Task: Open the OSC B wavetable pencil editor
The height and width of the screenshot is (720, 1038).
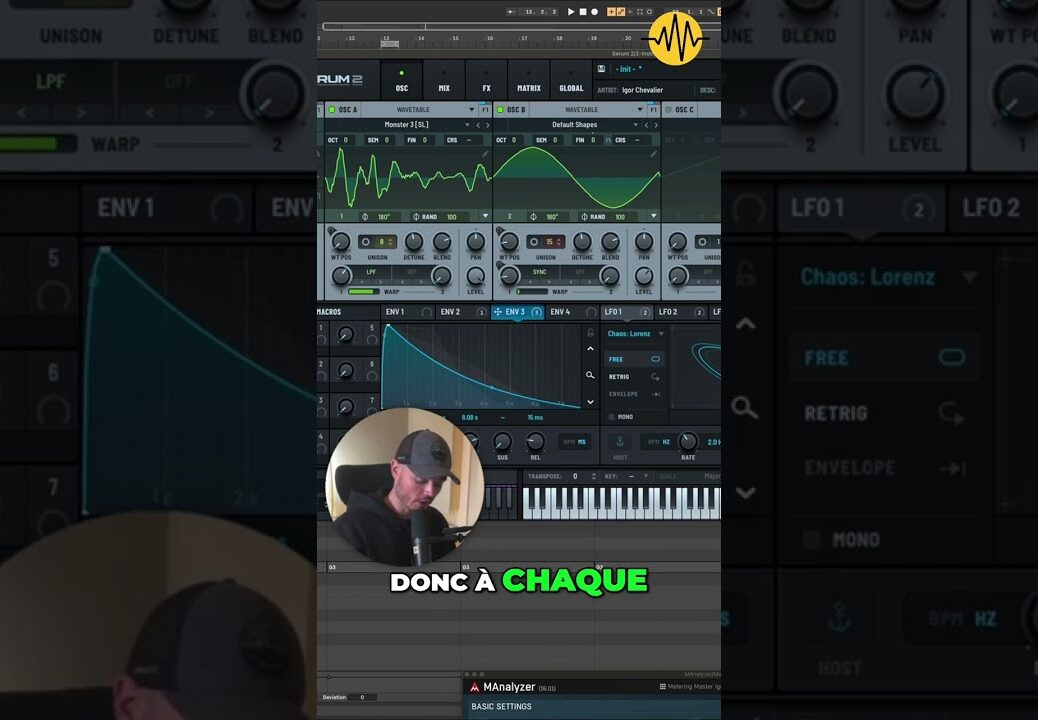Action: point(653,154)
